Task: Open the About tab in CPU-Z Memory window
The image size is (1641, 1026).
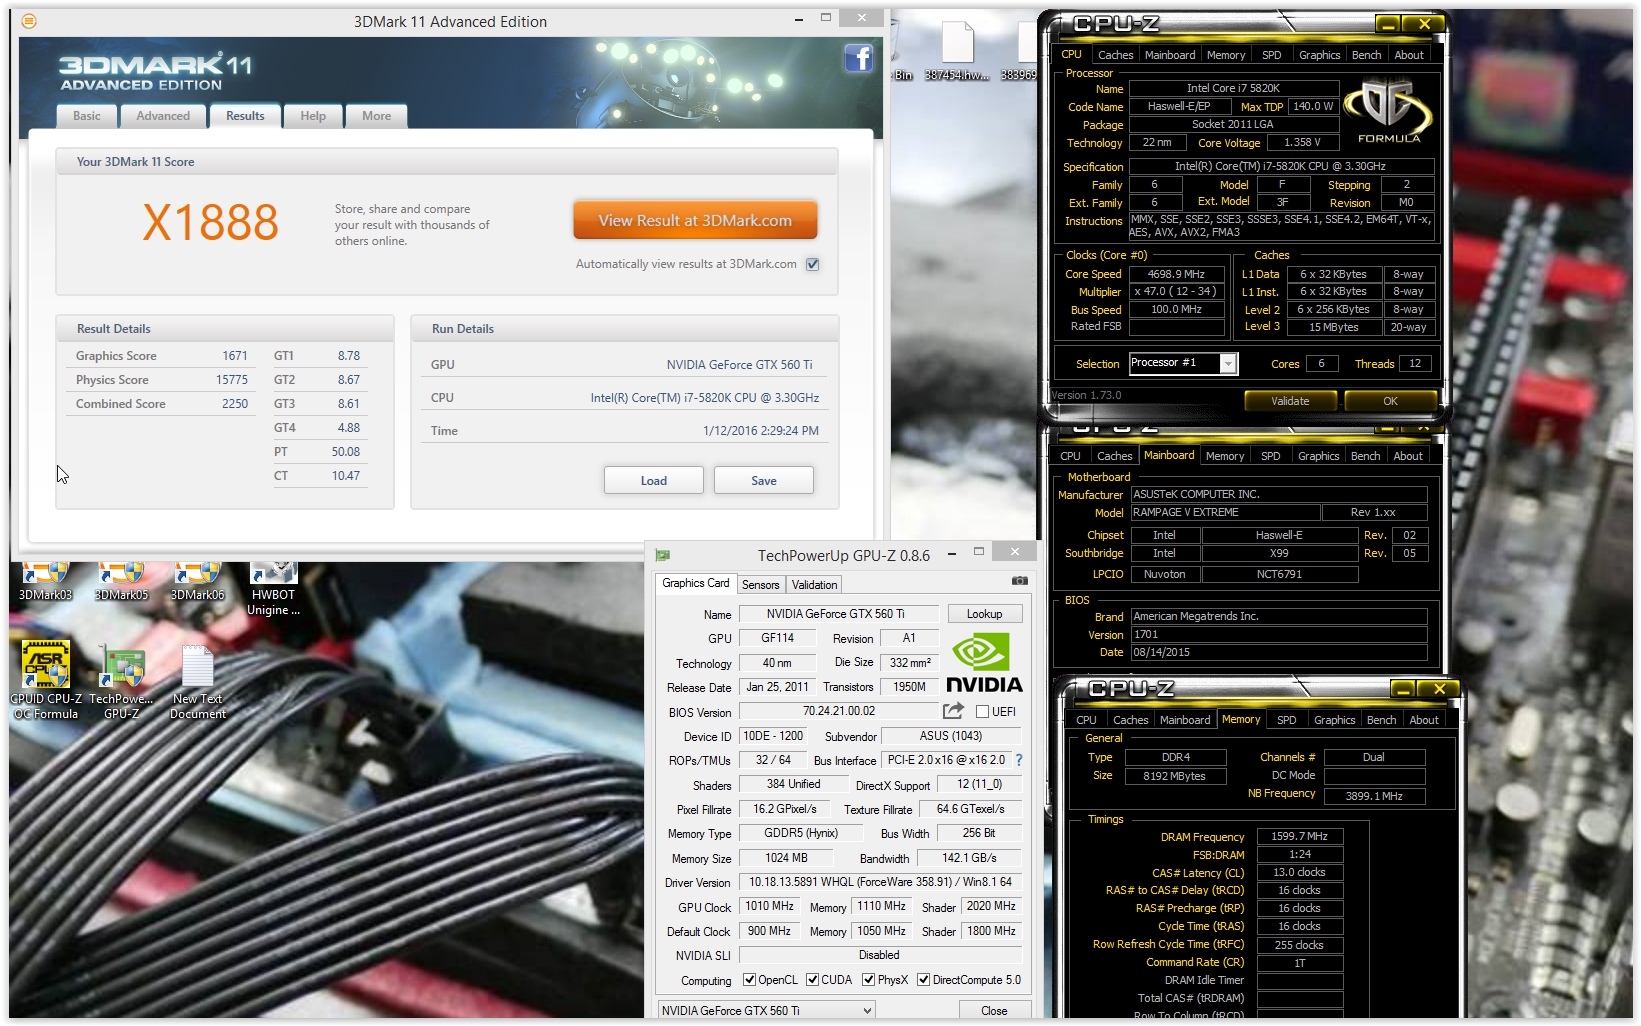Action: click(x=1424, y=720)
